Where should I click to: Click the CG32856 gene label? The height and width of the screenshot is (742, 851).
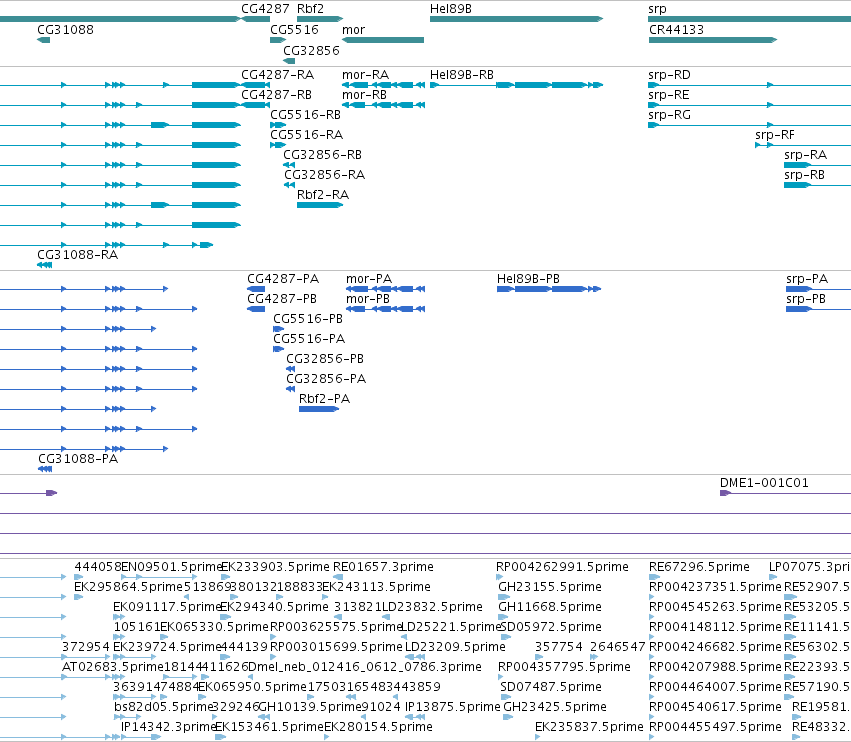(x=311, y=50)
